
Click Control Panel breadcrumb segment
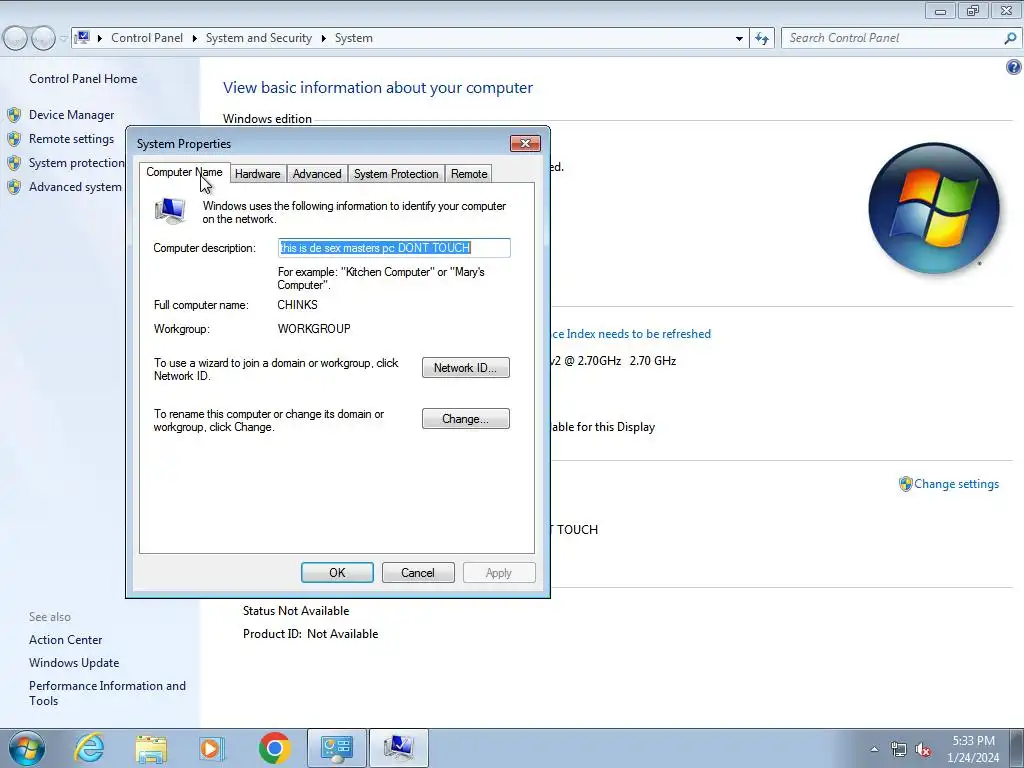pyautogui.click(x=147, y=39)
